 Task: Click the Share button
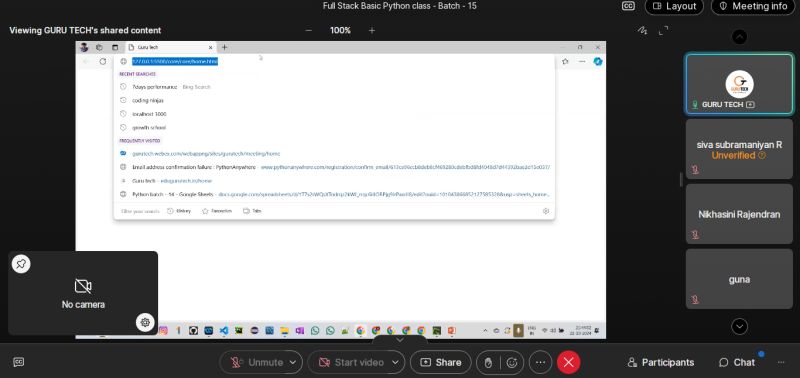441,362
